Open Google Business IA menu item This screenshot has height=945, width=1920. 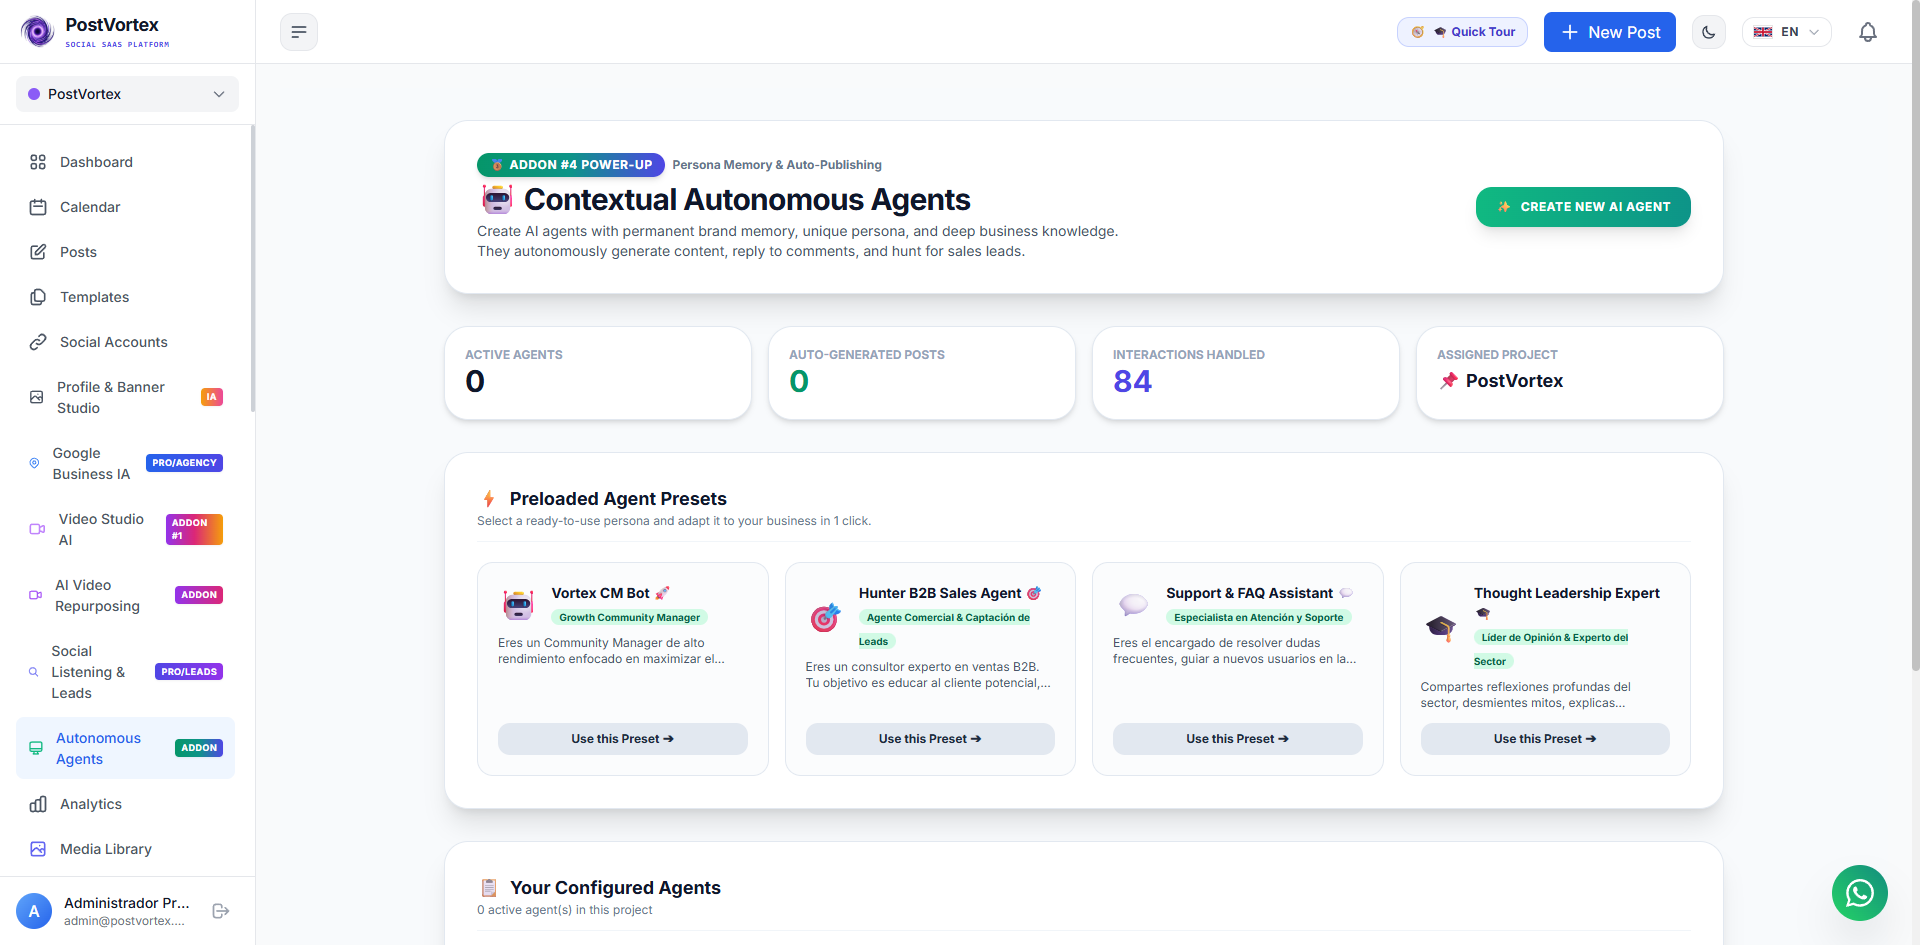click(x=126, y=463)
